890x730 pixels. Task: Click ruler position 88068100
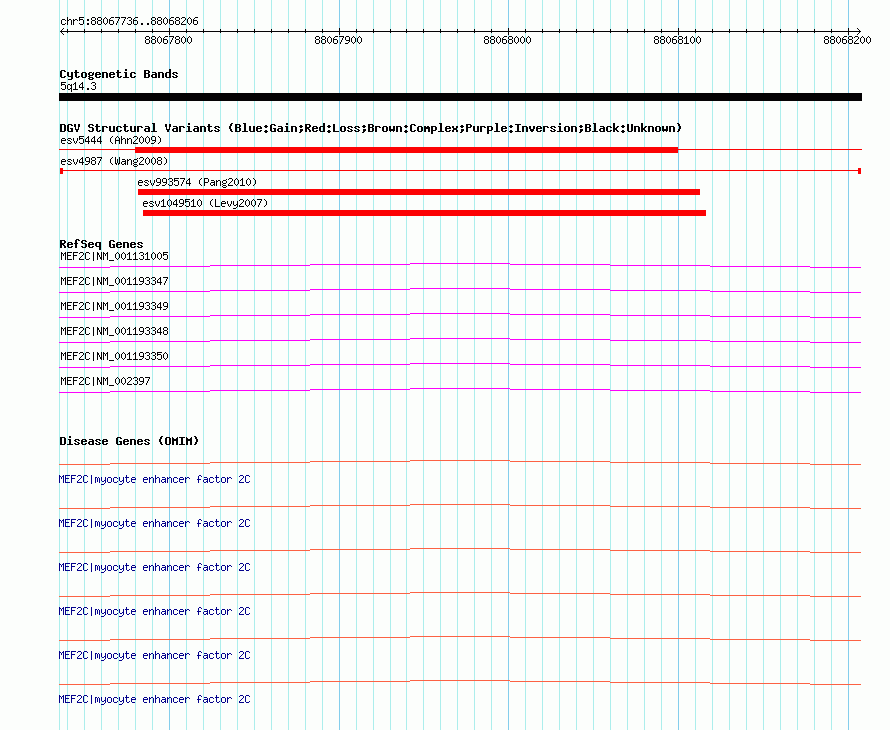[x=677, y=40]
